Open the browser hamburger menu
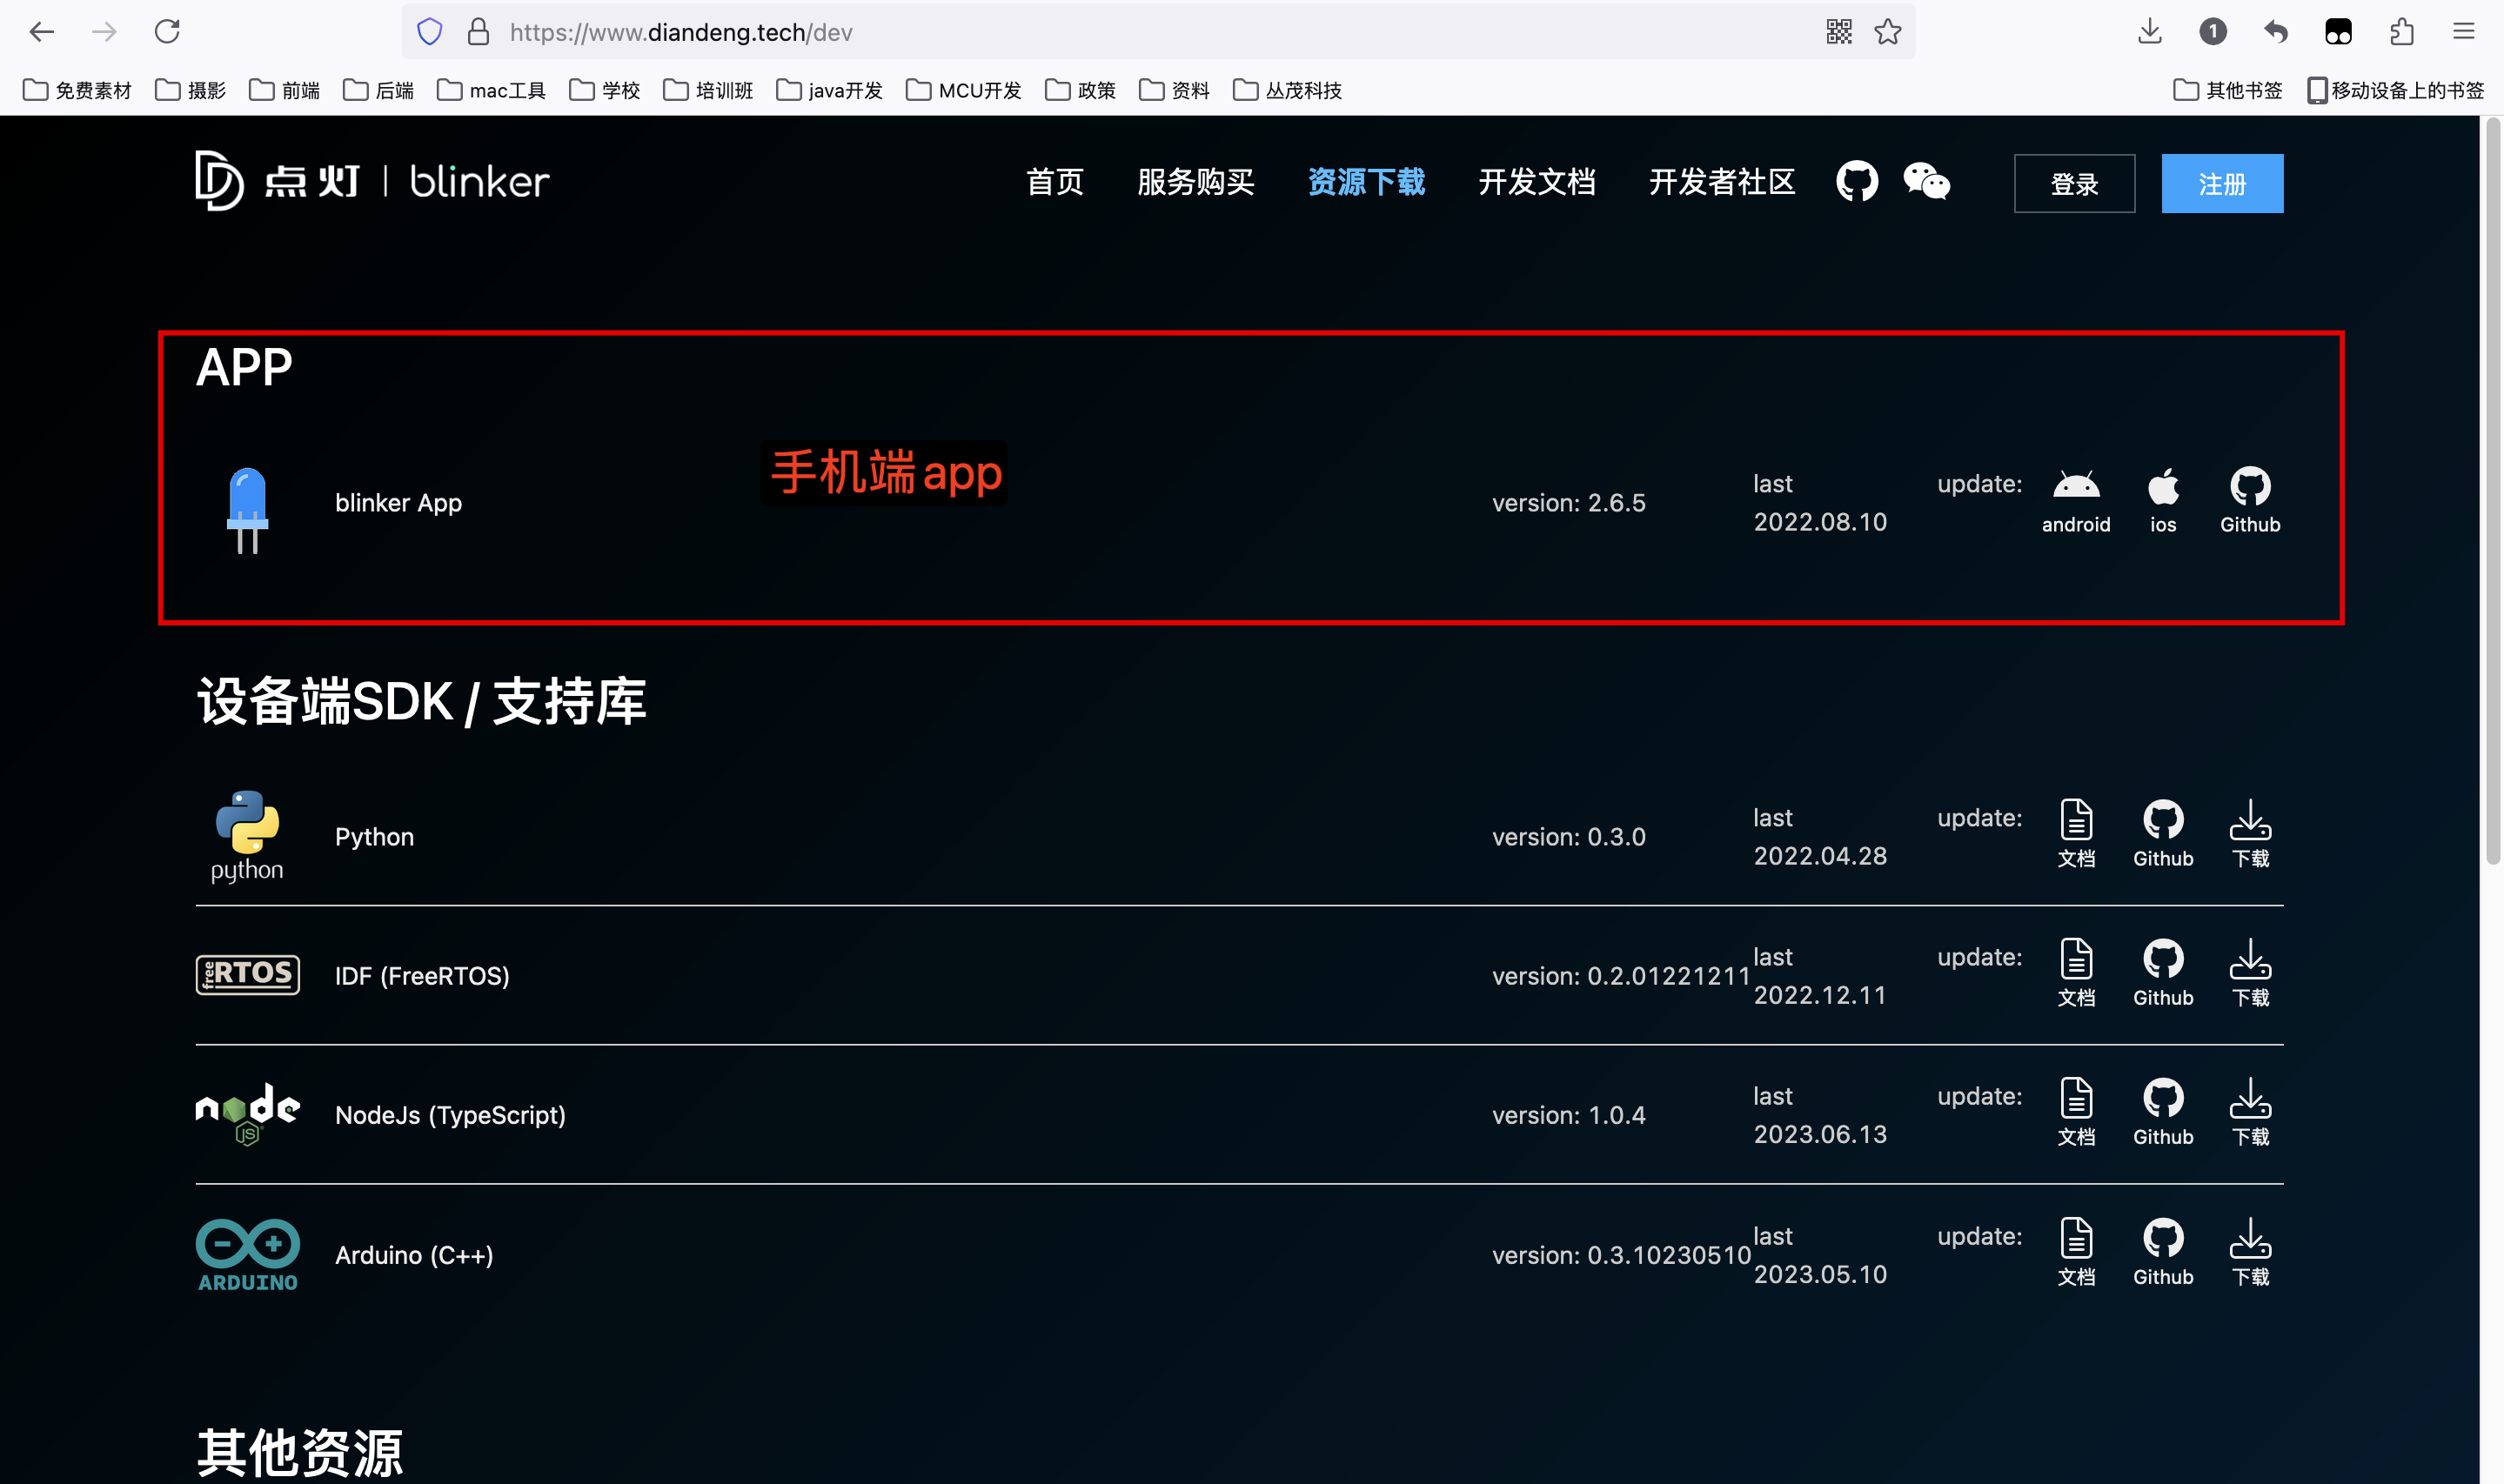This screenshot has width=2504, height=1484. 2462,31
